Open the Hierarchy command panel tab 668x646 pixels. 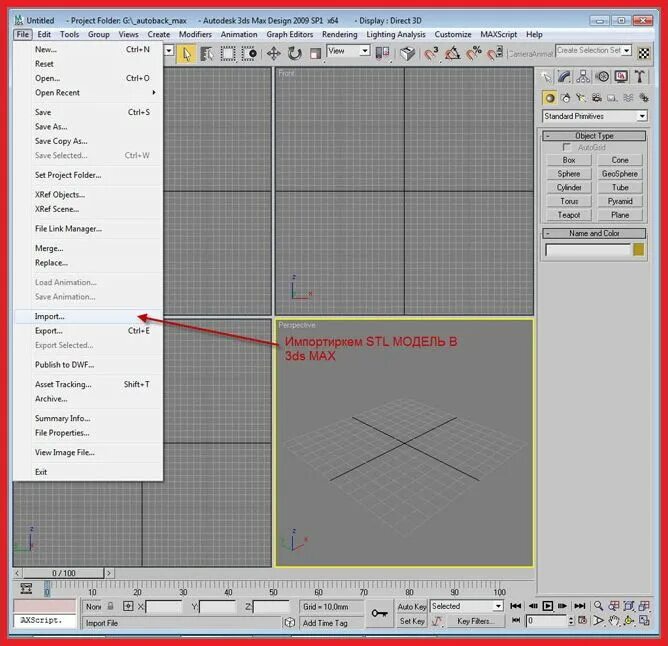583,77
